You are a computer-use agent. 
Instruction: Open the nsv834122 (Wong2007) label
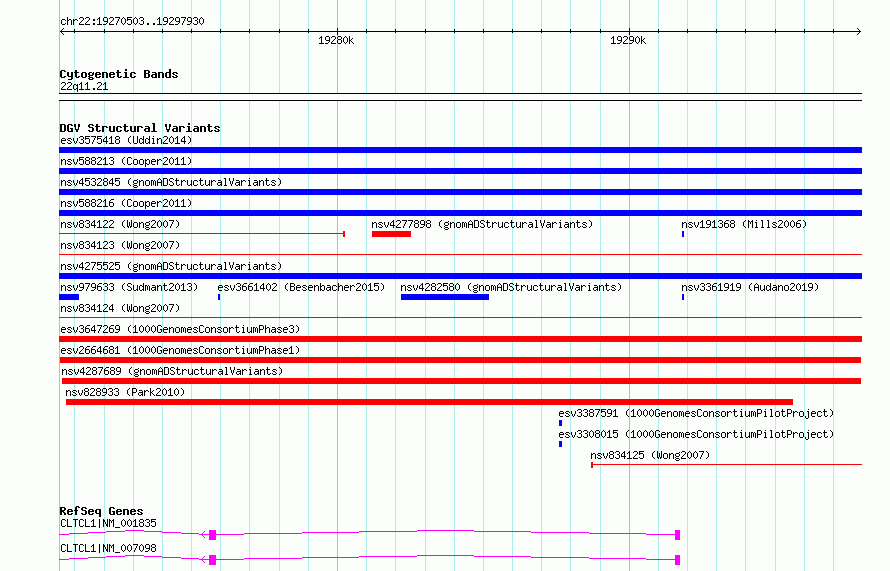(120, 224)
